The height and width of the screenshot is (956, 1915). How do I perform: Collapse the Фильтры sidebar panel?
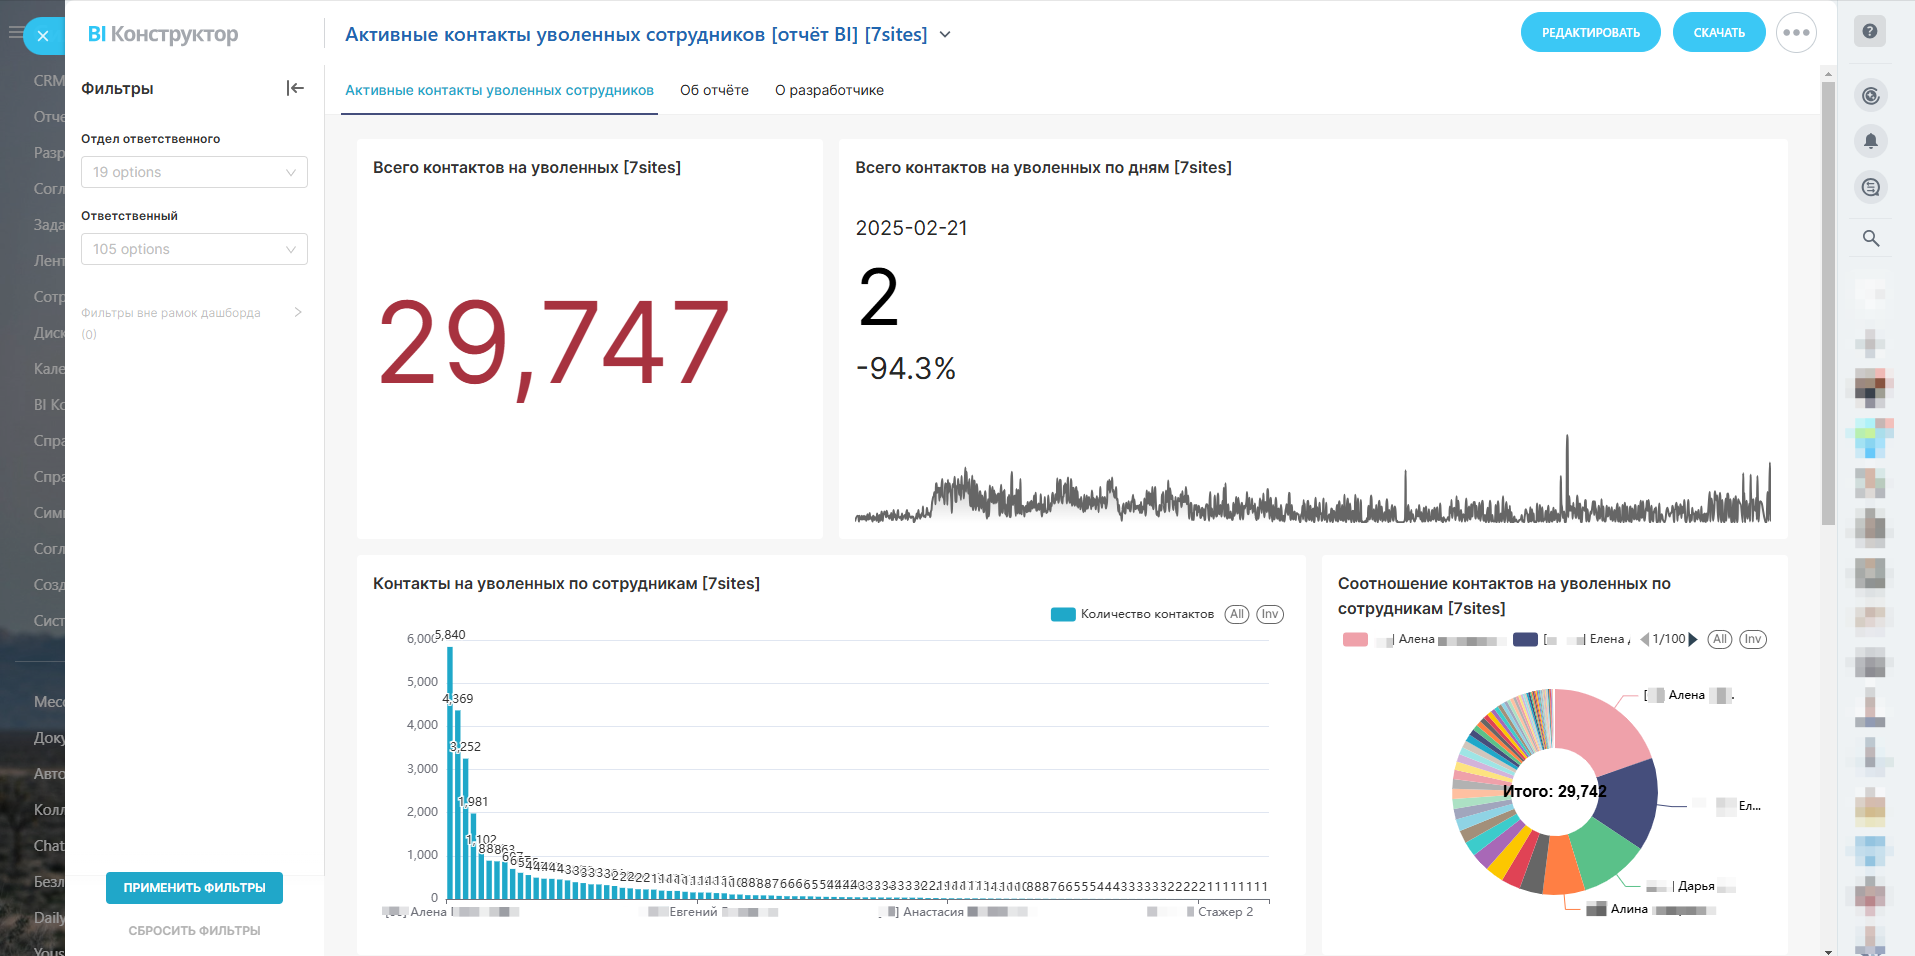(295, 88)
